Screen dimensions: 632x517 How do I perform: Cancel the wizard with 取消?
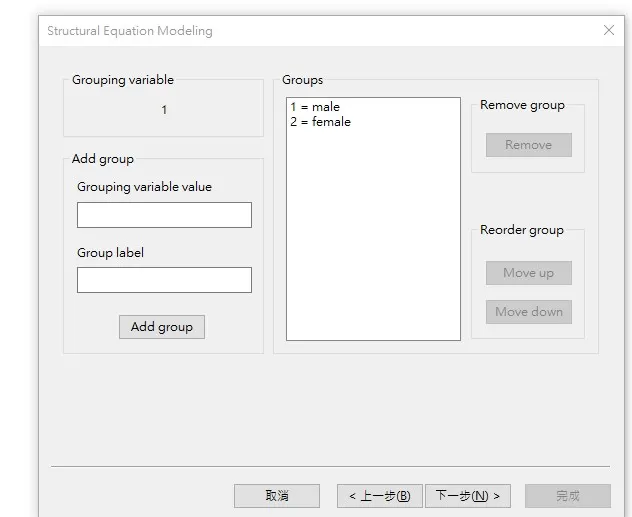[x=277, y=496]
